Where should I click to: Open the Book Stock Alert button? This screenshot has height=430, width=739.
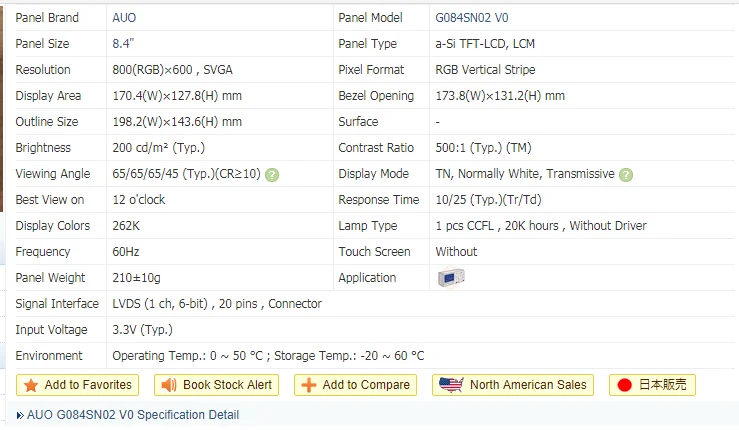click(x=216, y=385)
